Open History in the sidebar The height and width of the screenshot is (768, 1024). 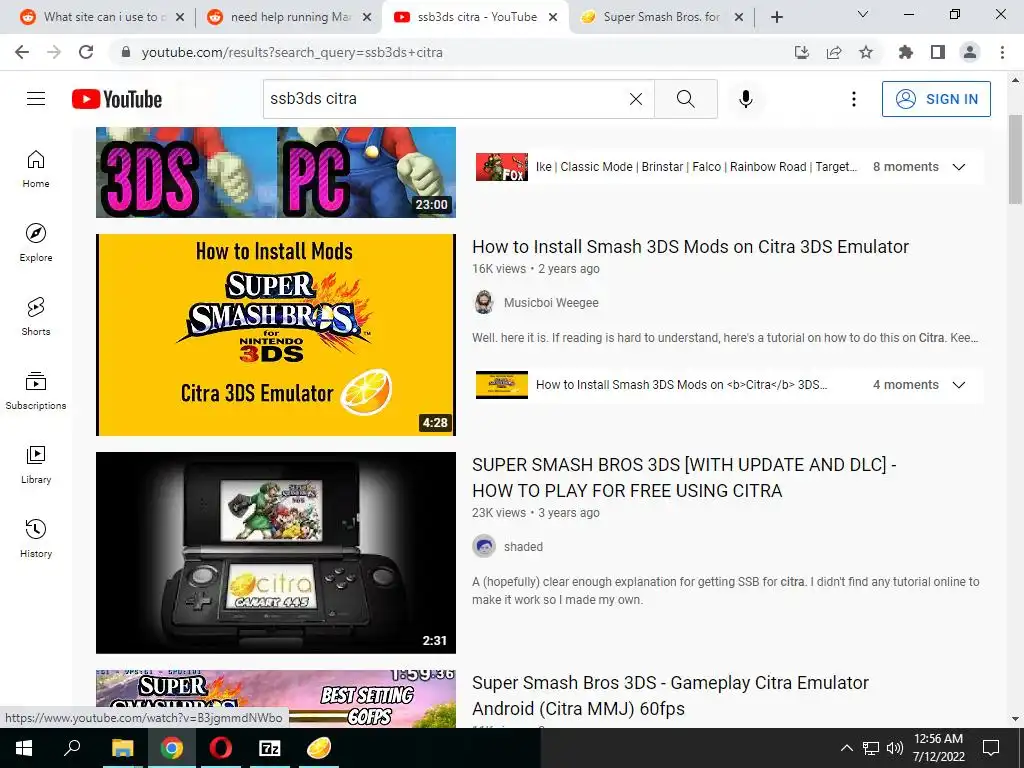pyautogui.click(x=36, y=538)
